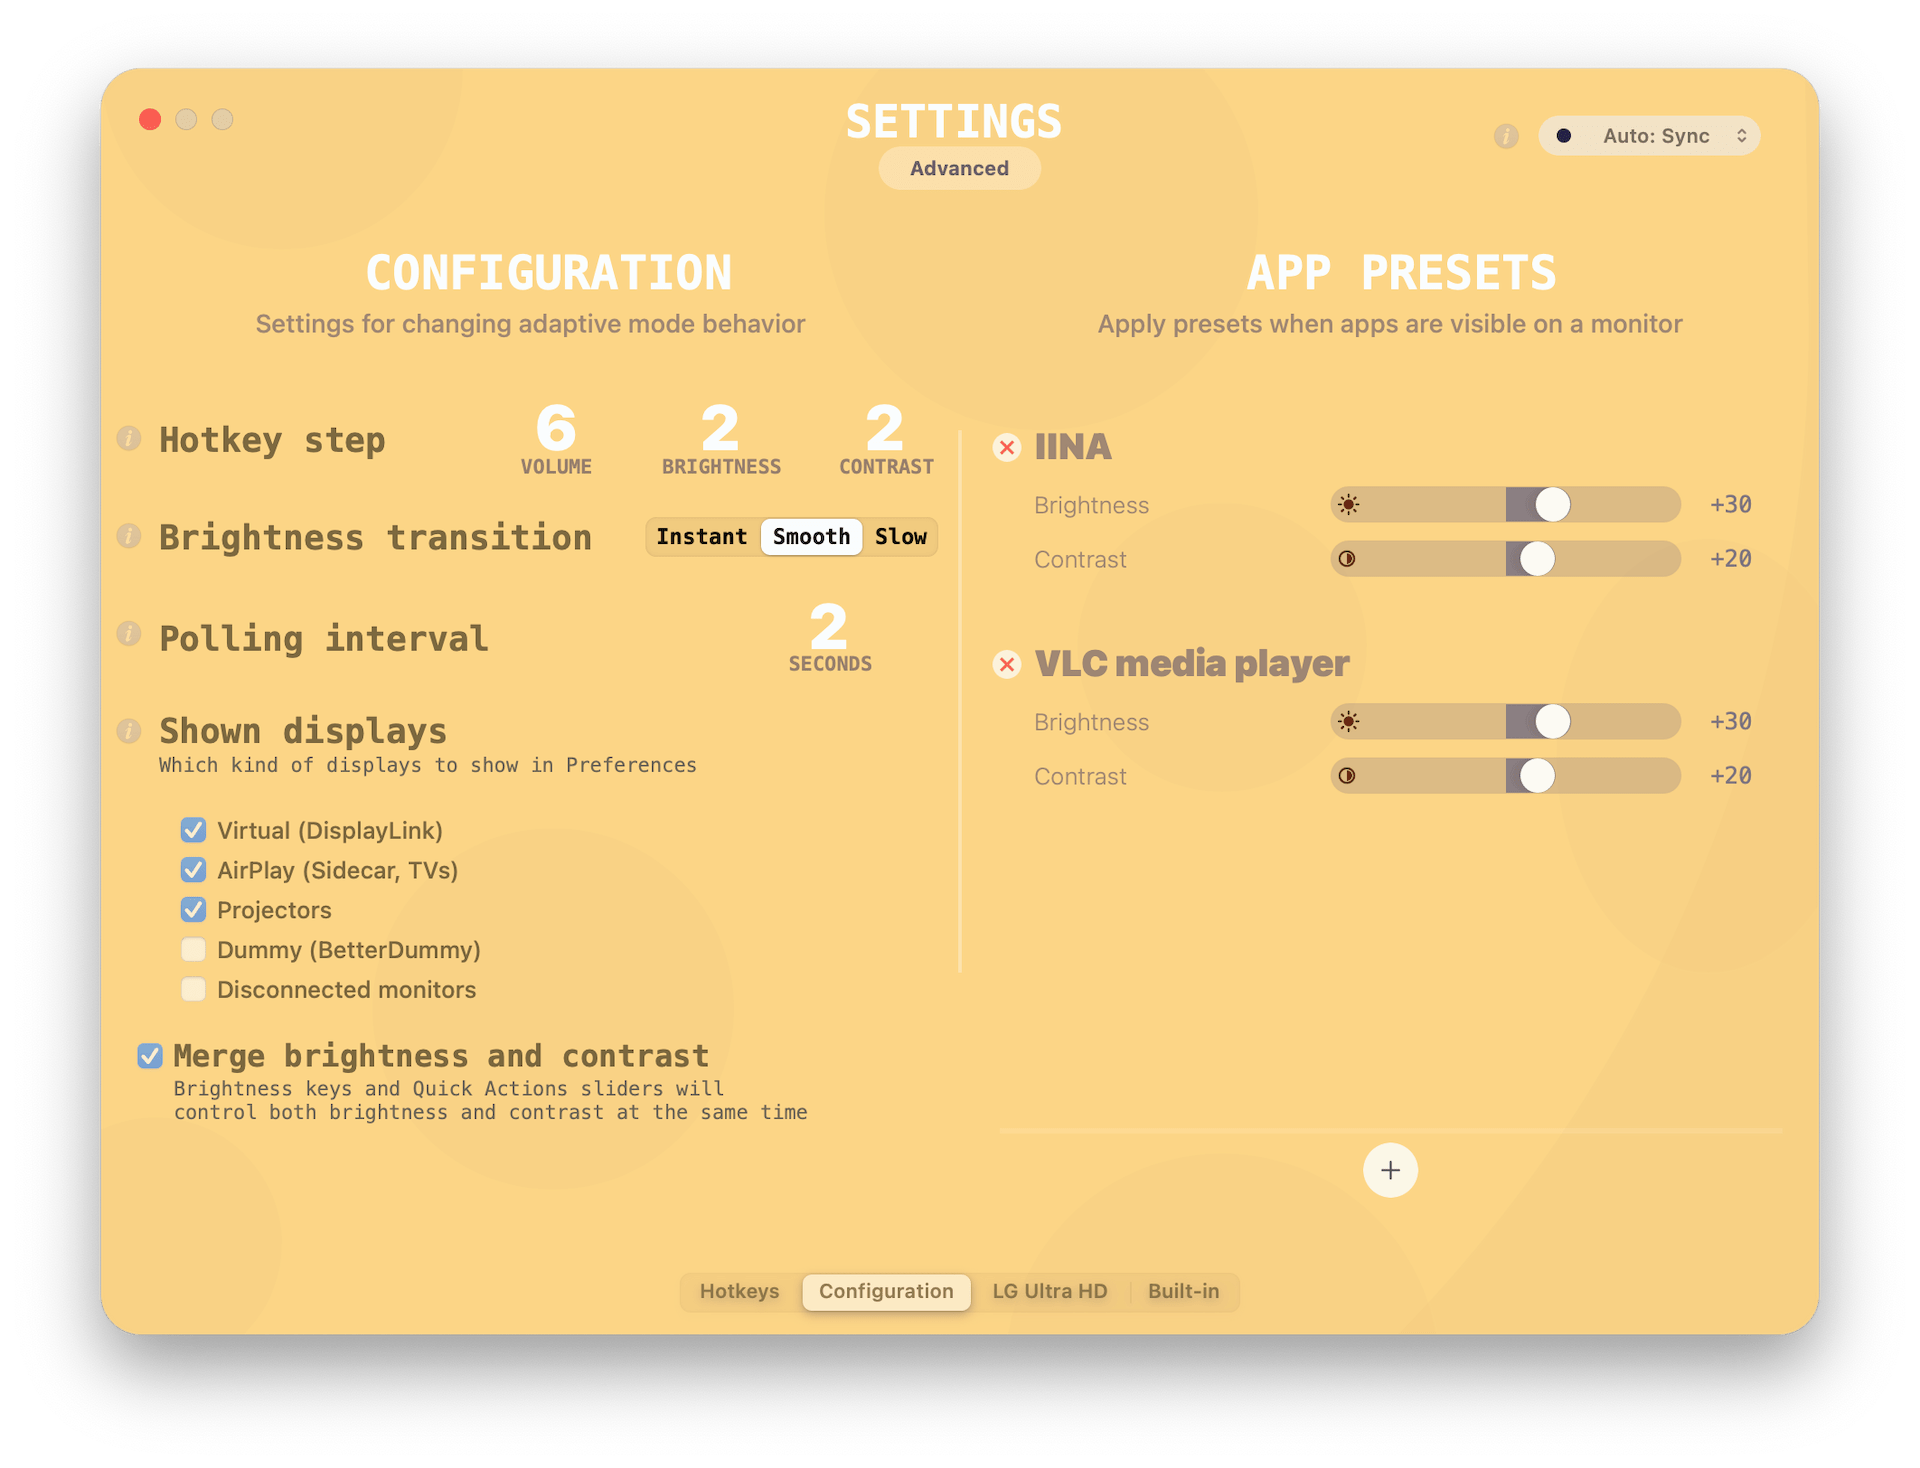Click info icon beside Polling interval

coord(128,633)
